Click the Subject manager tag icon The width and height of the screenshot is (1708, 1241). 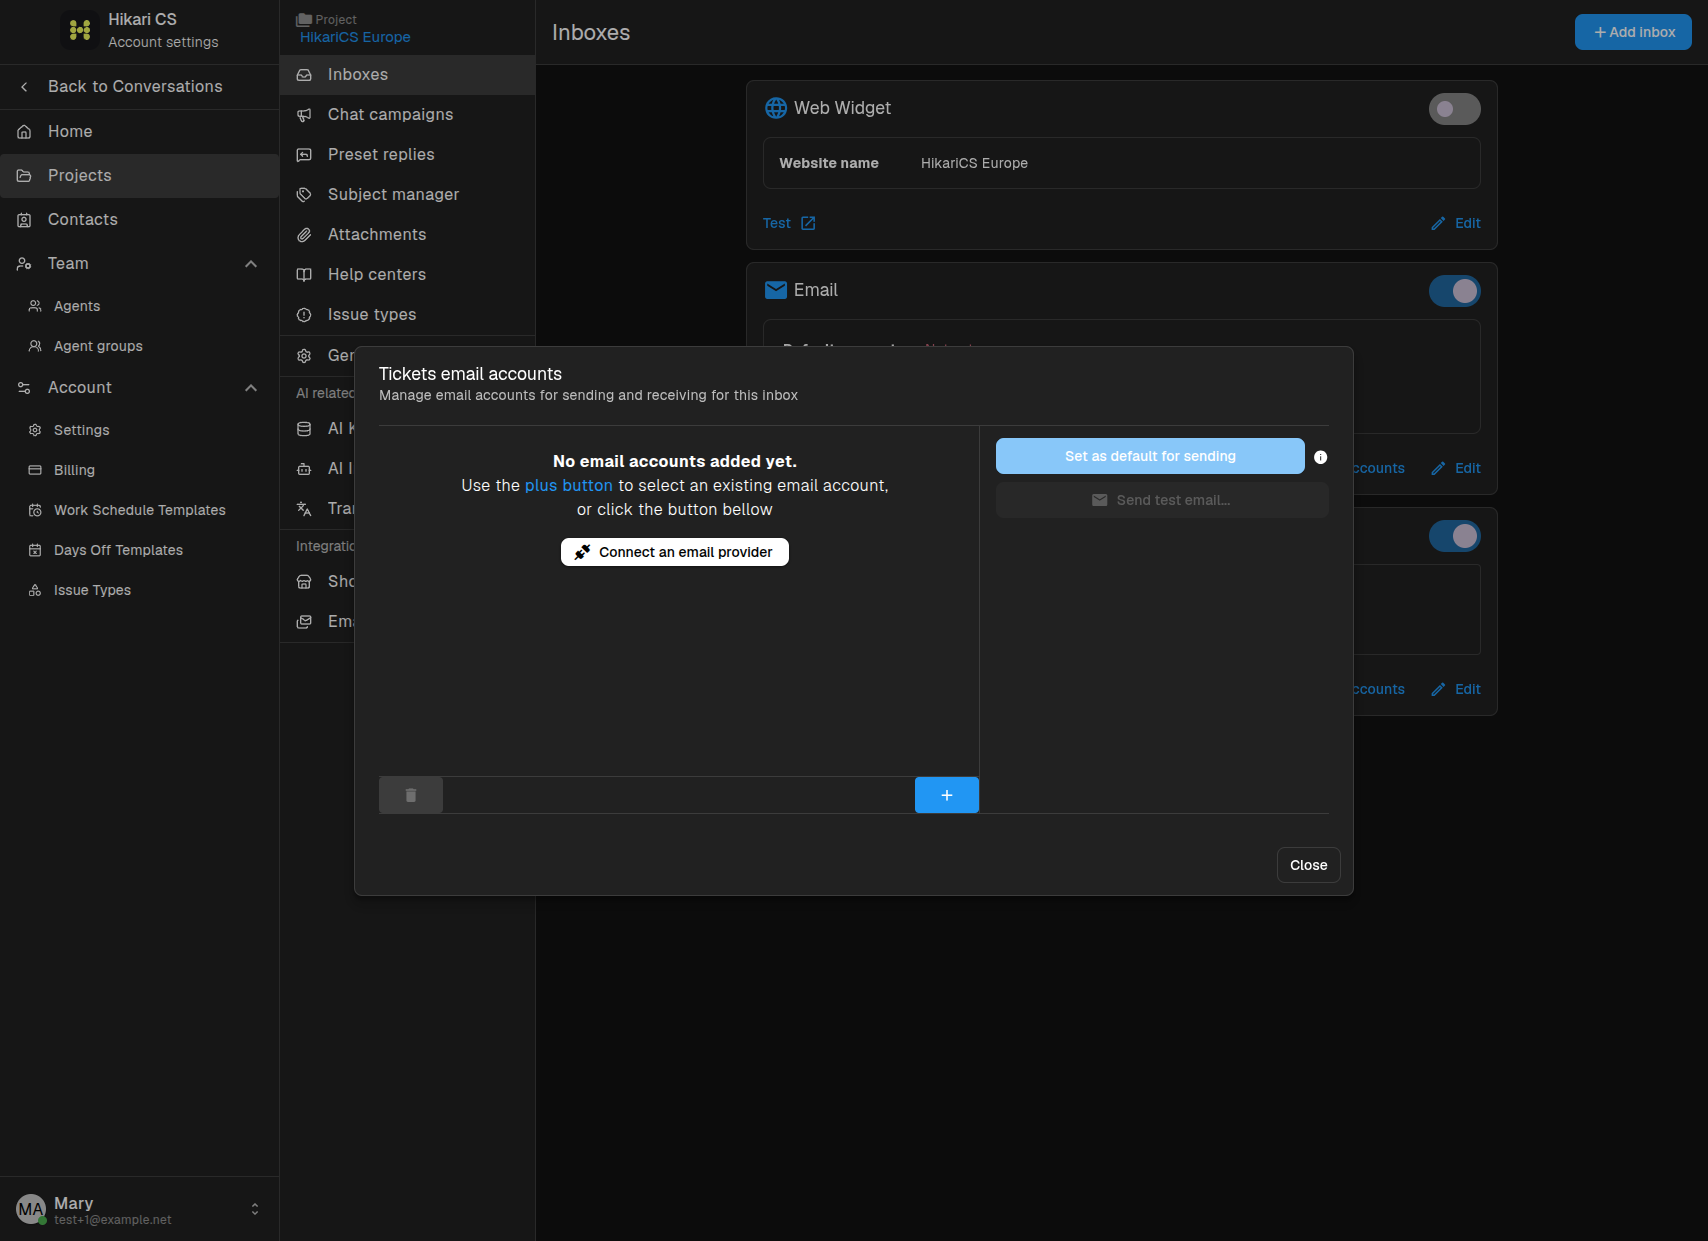tap(304, 195)
